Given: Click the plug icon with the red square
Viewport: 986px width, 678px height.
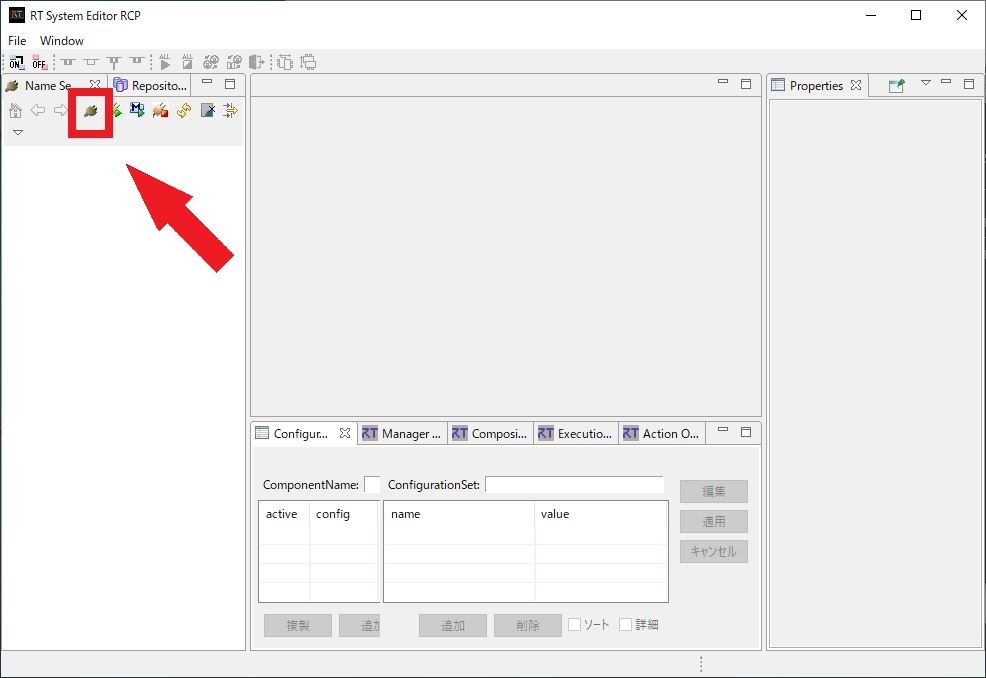Looking at the screenshot, I should point(160,111).
